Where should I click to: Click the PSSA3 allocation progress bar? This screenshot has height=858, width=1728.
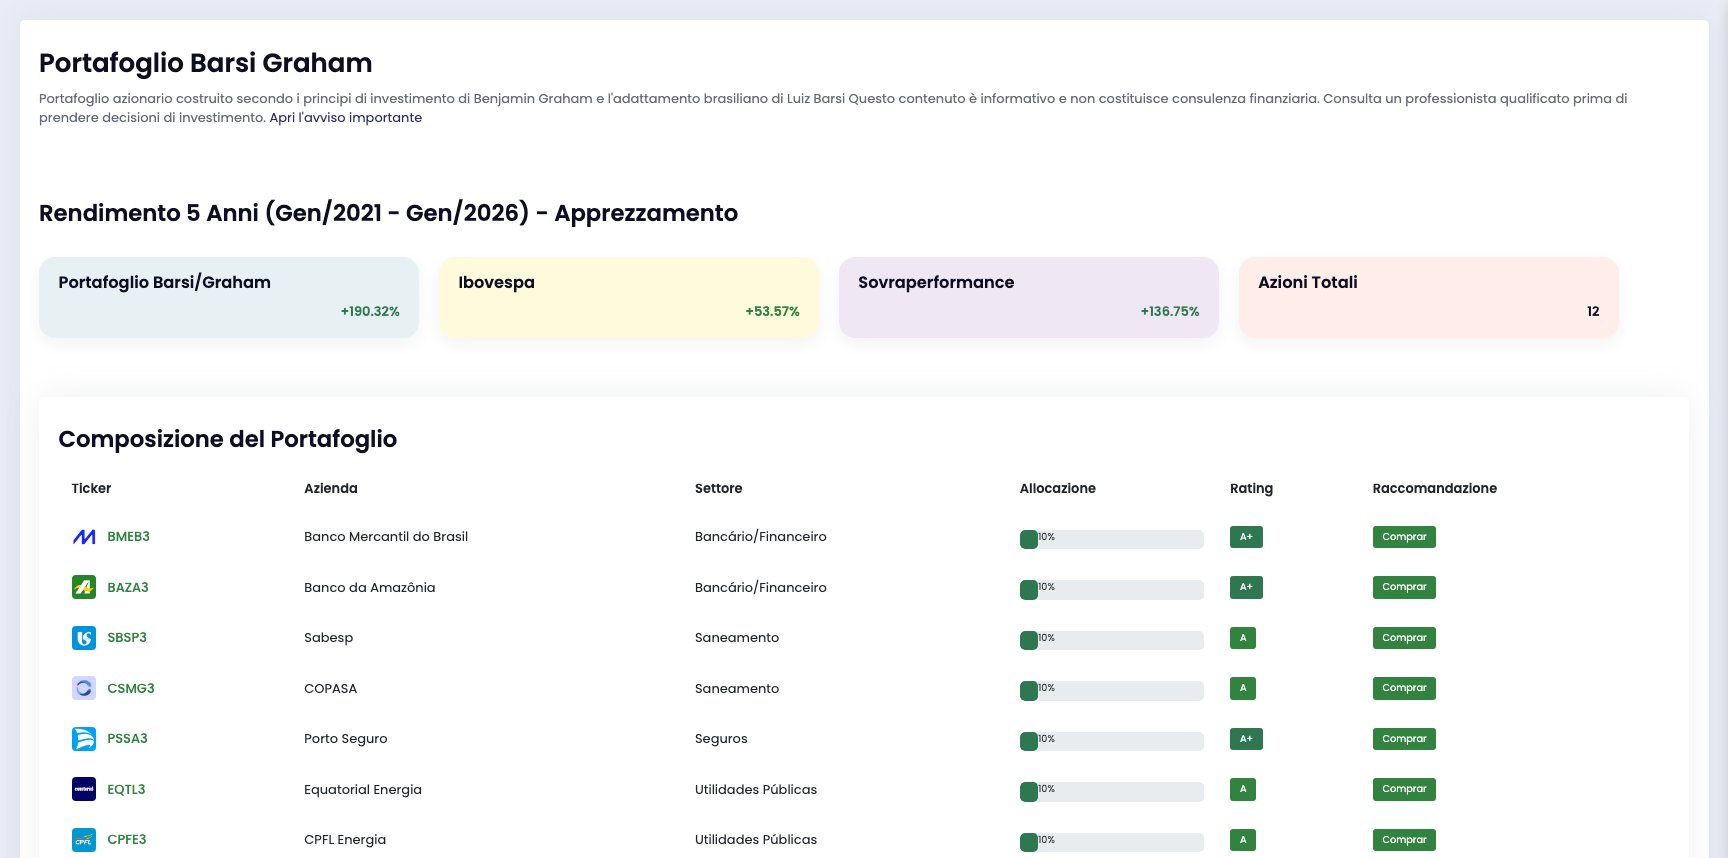click(x=1111, y=741)
